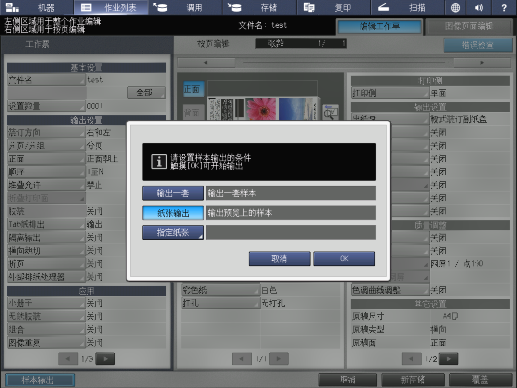The width and height of the screenshot is (517, 388).
Task: Go to previous page of 1/2 settings list
Action: pyautogui.click(x=412, y=359)
